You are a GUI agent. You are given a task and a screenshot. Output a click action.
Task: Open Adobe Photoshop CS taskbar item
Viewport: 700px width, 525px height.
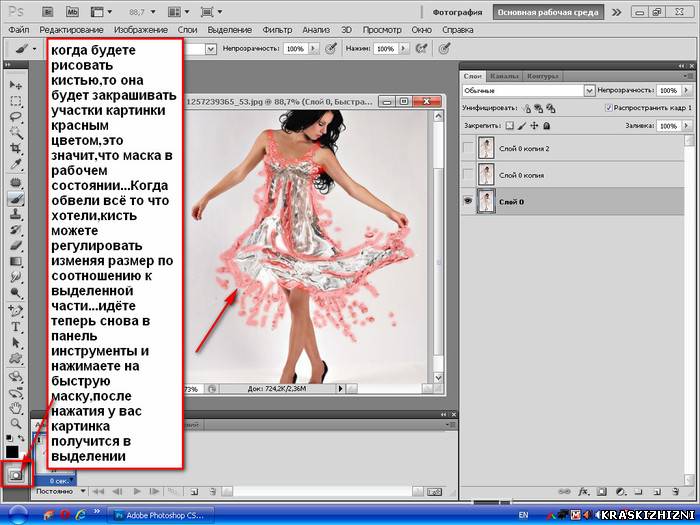tap(161, 515)
